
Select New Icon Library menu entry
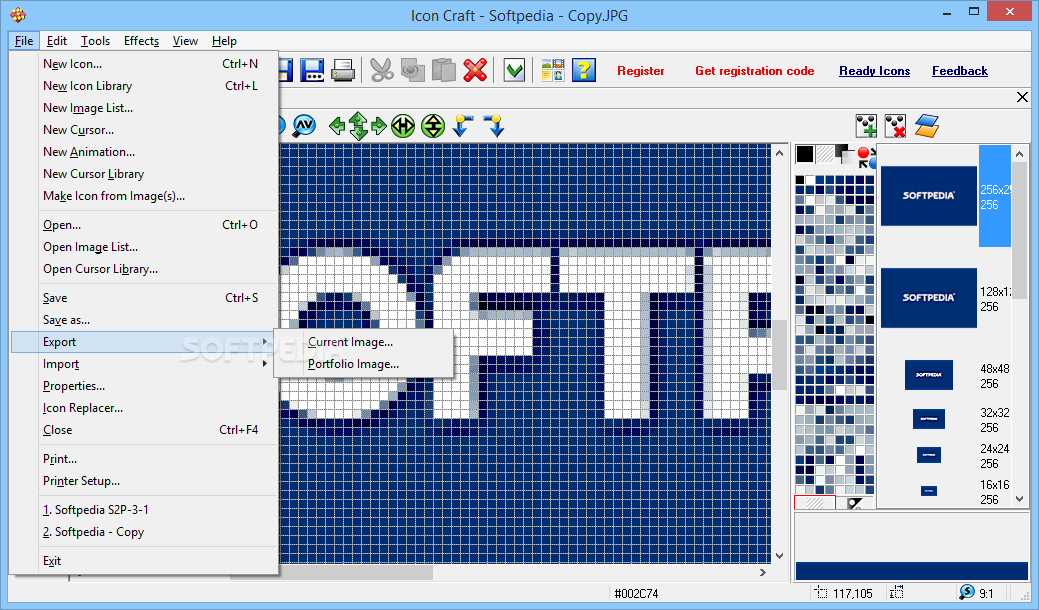[143, 85]
